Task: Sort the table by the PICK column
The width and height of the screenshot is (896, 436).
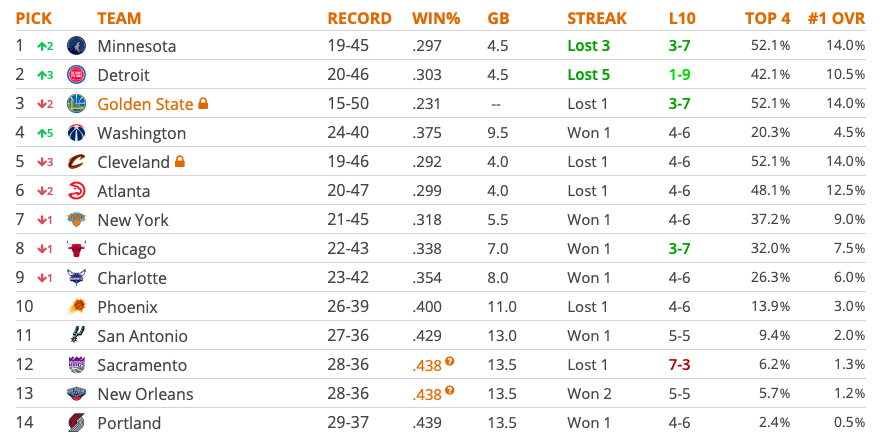Action: point(34,18)
